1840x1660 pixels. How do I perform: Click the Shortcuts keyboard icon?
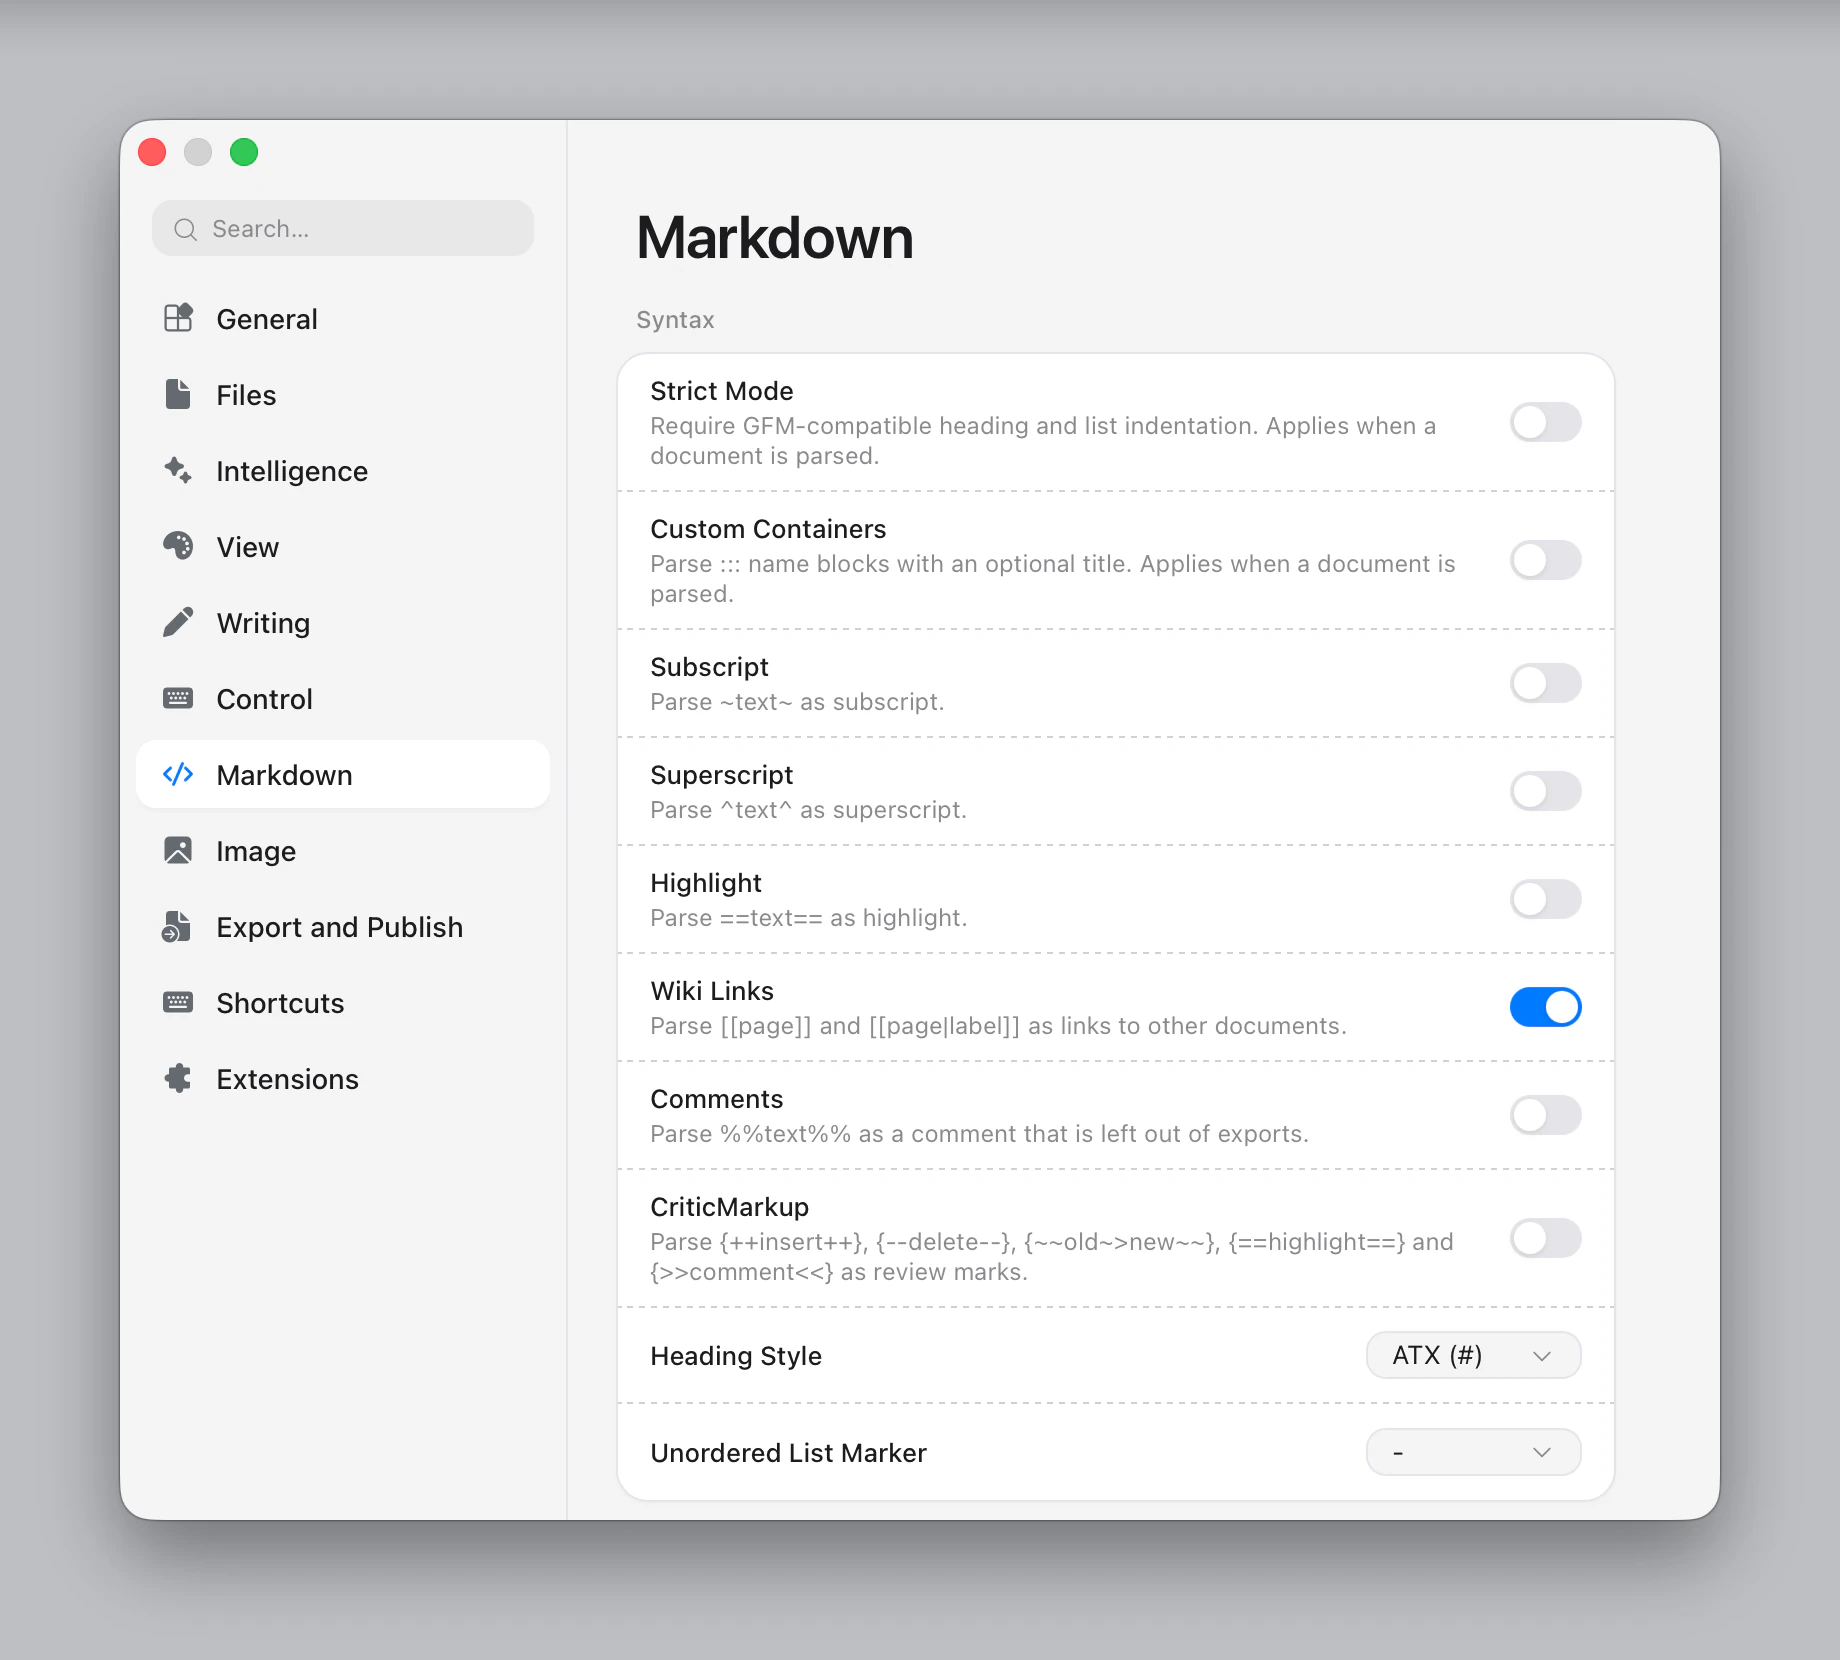coord(178,1002)
